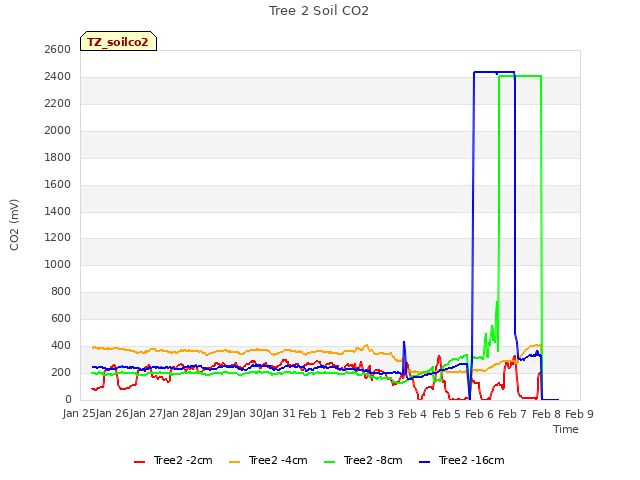Click the 400 y-axis tick label

click(x=61, y=346)
